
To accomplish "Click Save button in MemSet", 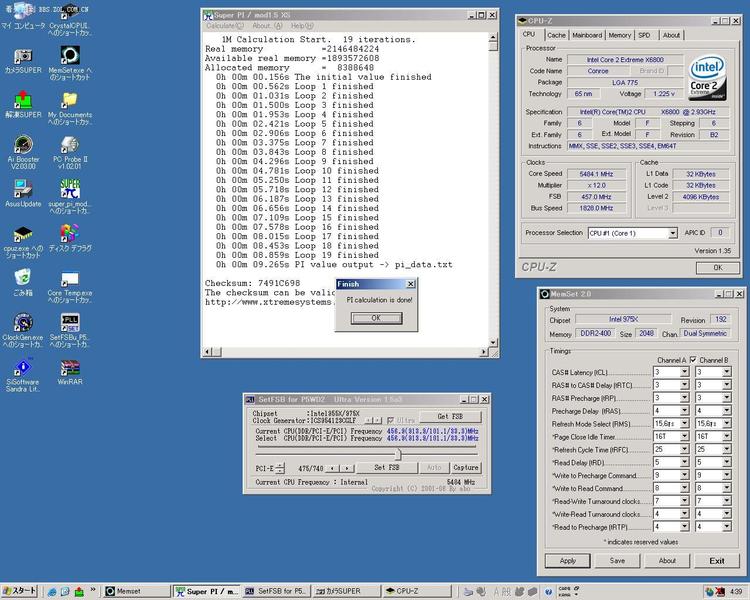I will [617, 560].
